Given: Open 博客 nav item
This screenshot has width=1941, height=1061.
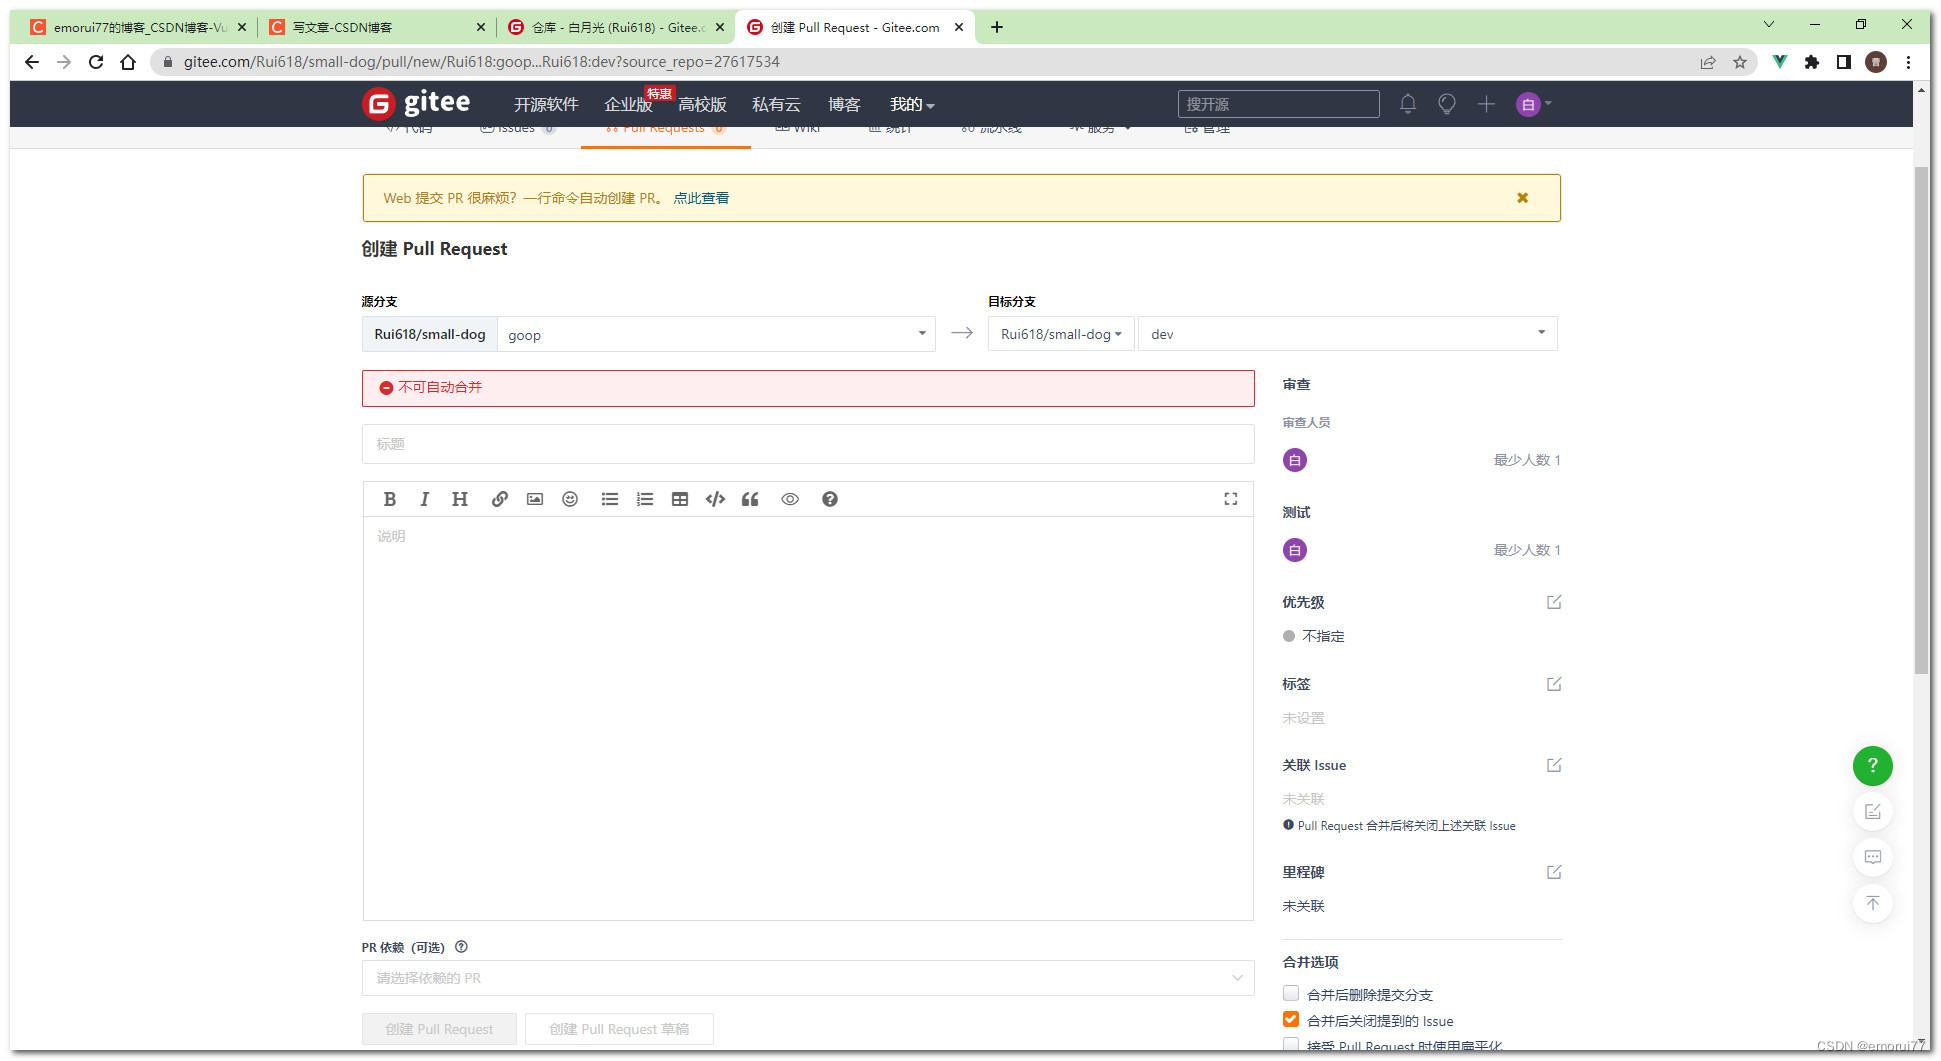Looking at the screenshot, I should click(844, 104).
